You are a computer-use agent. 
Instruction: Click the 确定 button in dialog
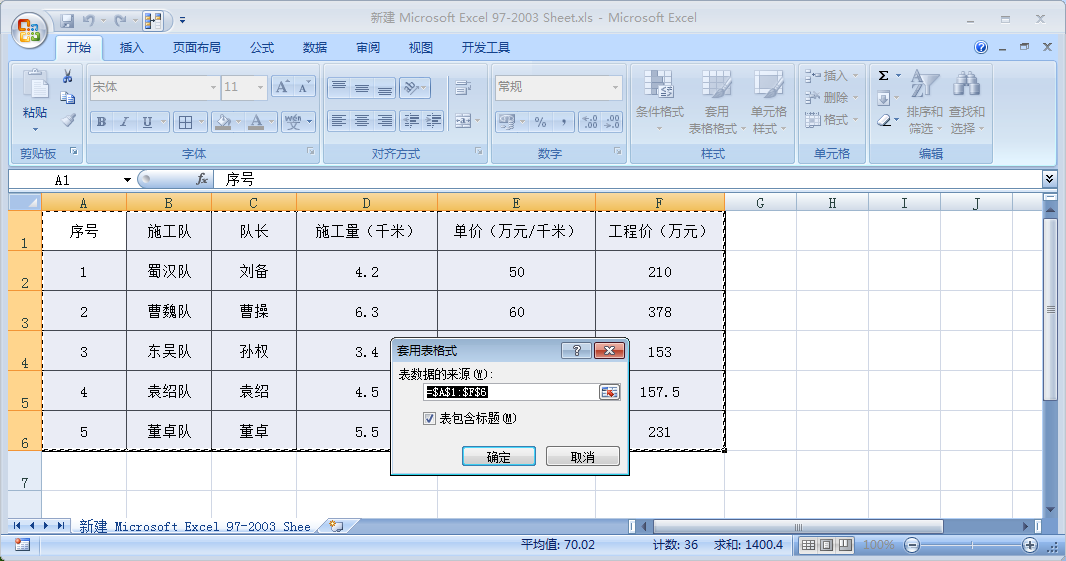(498, 457)
